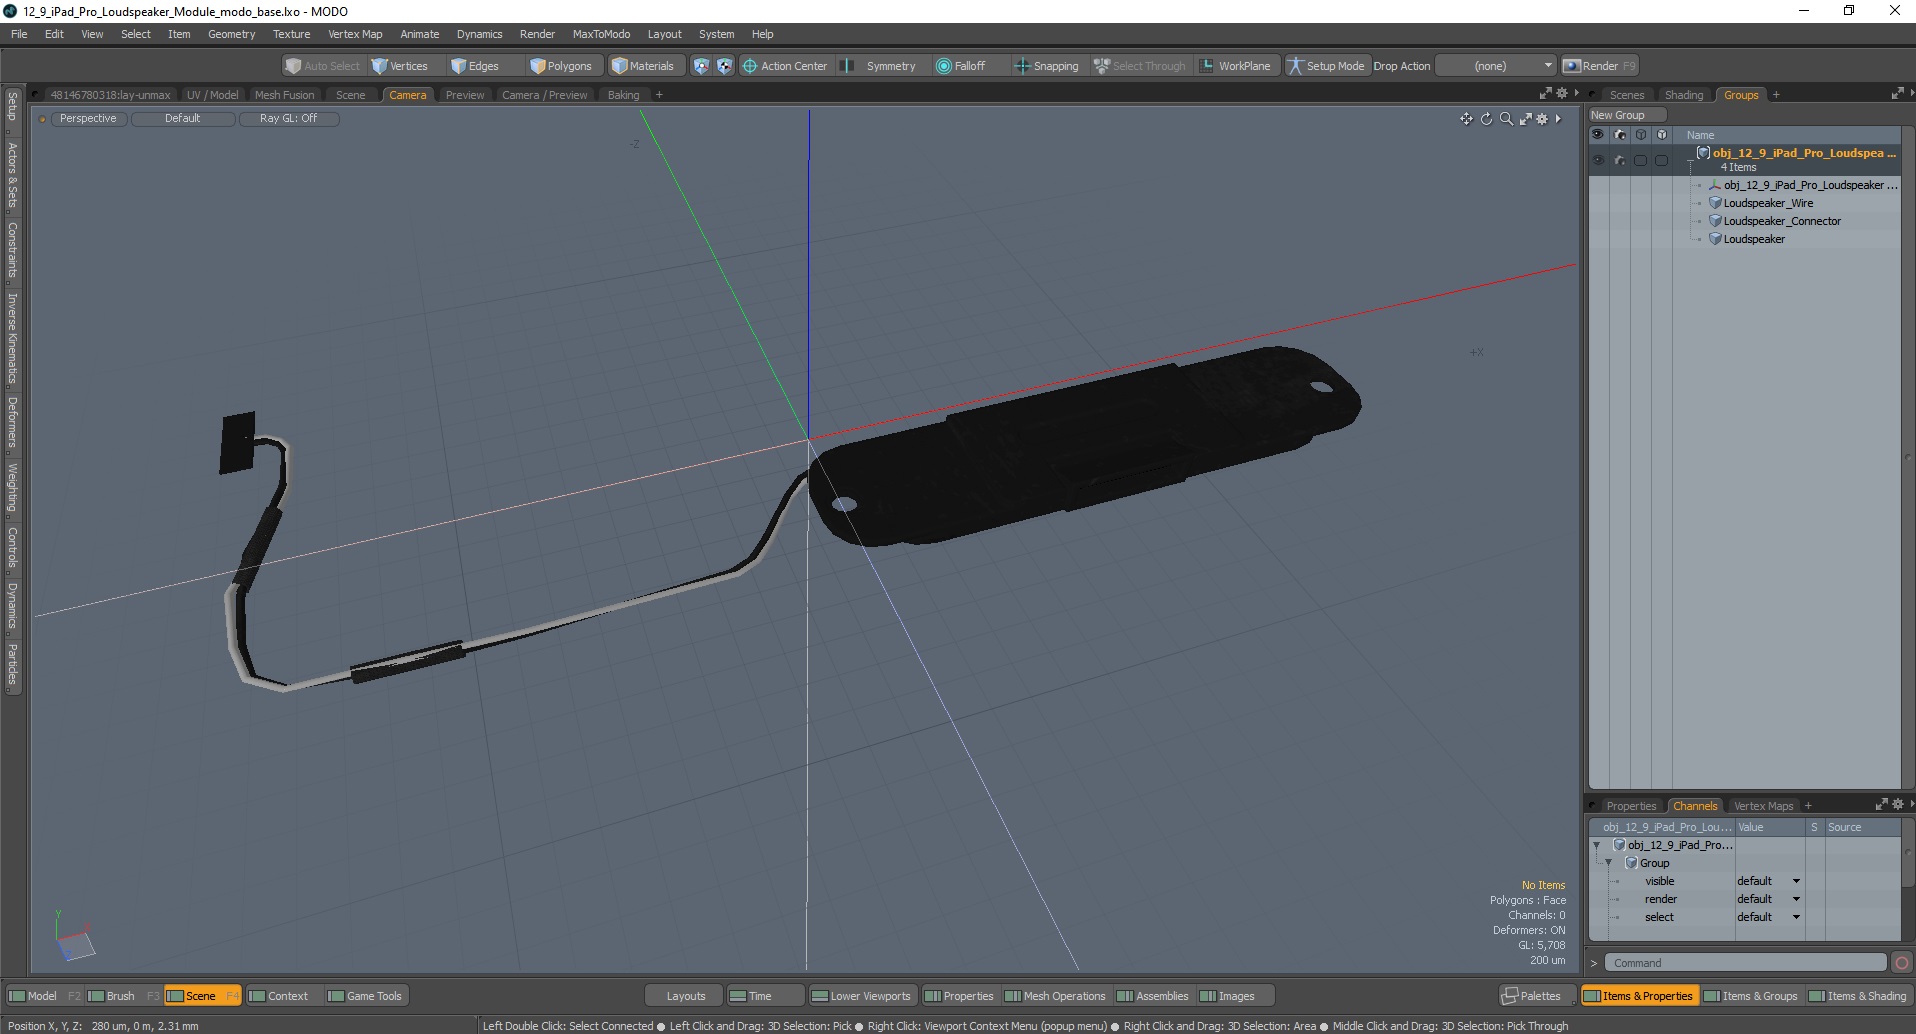Open viewport more-options arrow

click(x=1558, y=119)
